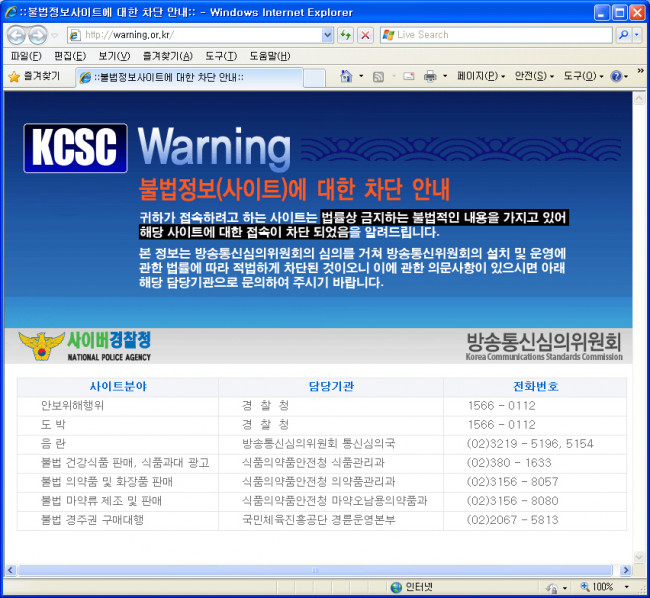
Task: Open the search provider options dropdown
Action: pyautogui.click(x=637, y=35)
